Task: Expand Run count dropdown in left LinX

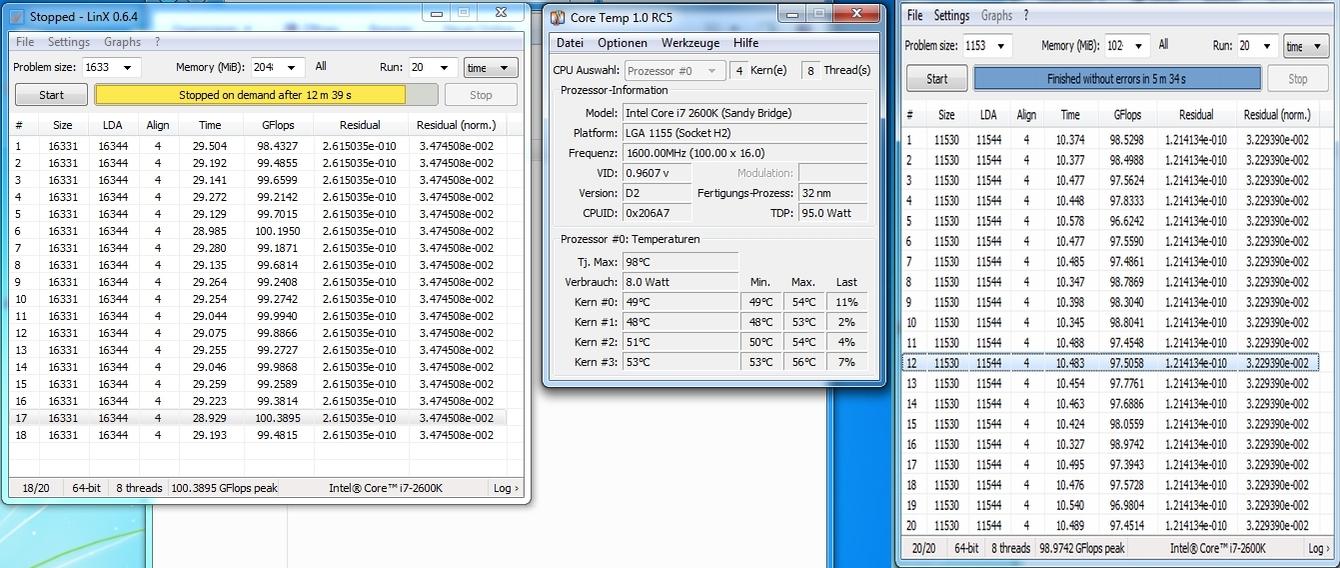Action: tap(446, 68)
